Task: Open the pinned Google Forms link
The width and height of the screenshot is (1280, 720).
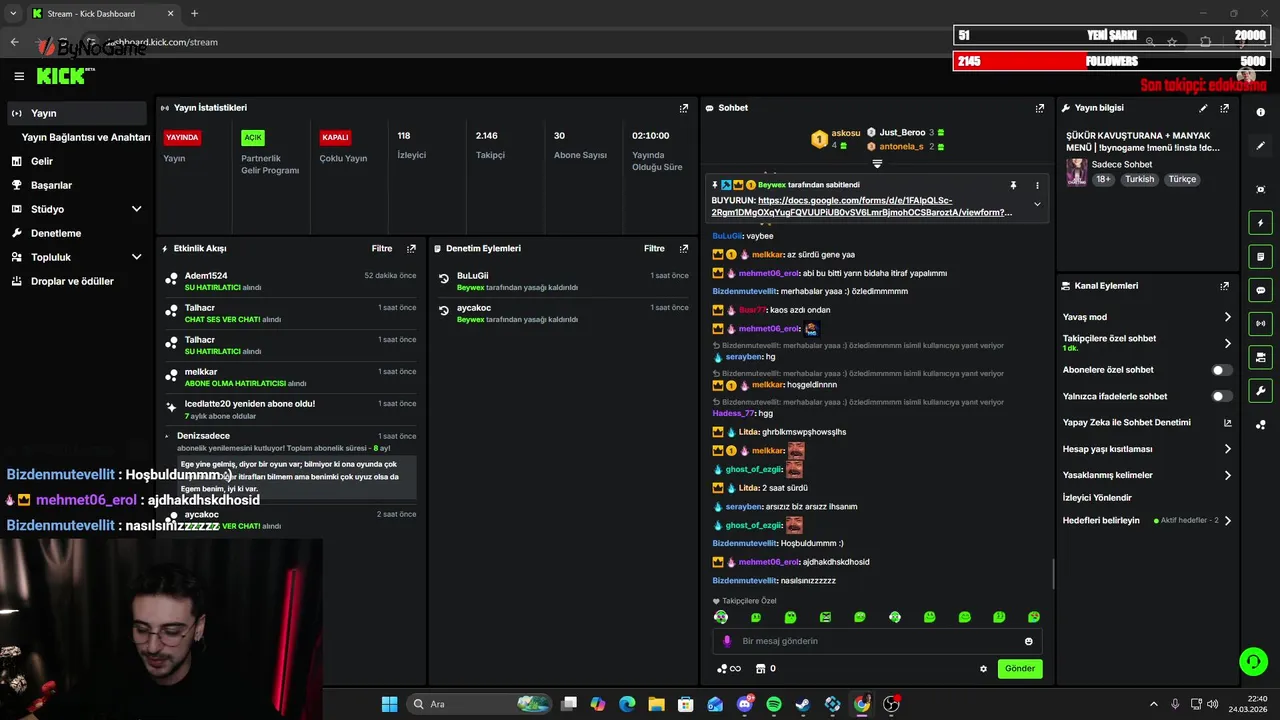Action: coord(862,206)
